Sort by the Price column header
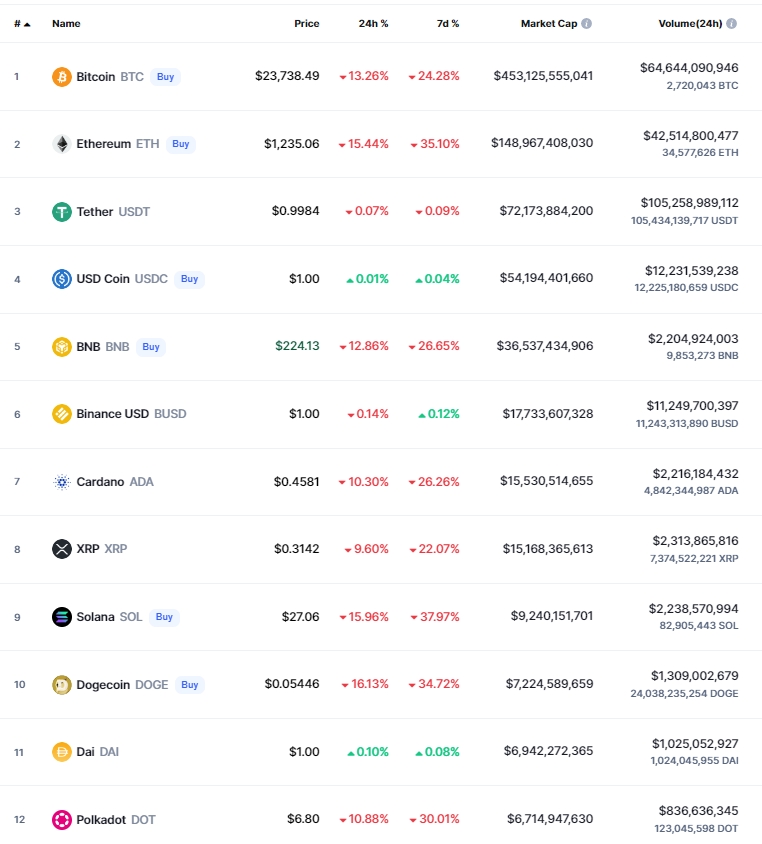Viewport: 762px width, 844px height. (307, 24)
